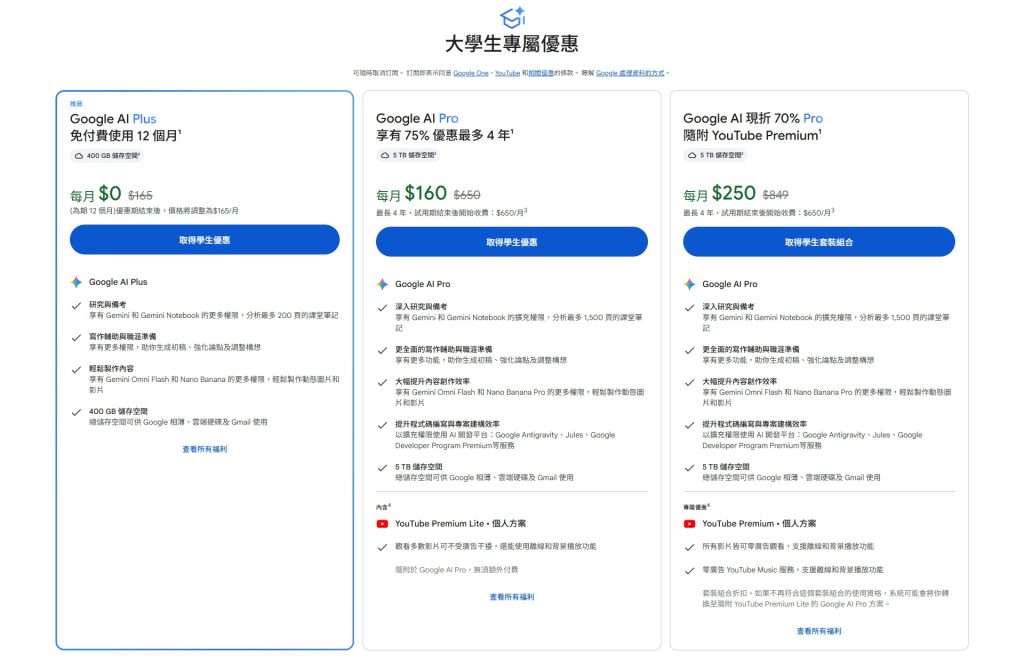
Task: Click 查看所有福利 in the $160 Pro card
Action: [512, 597]
